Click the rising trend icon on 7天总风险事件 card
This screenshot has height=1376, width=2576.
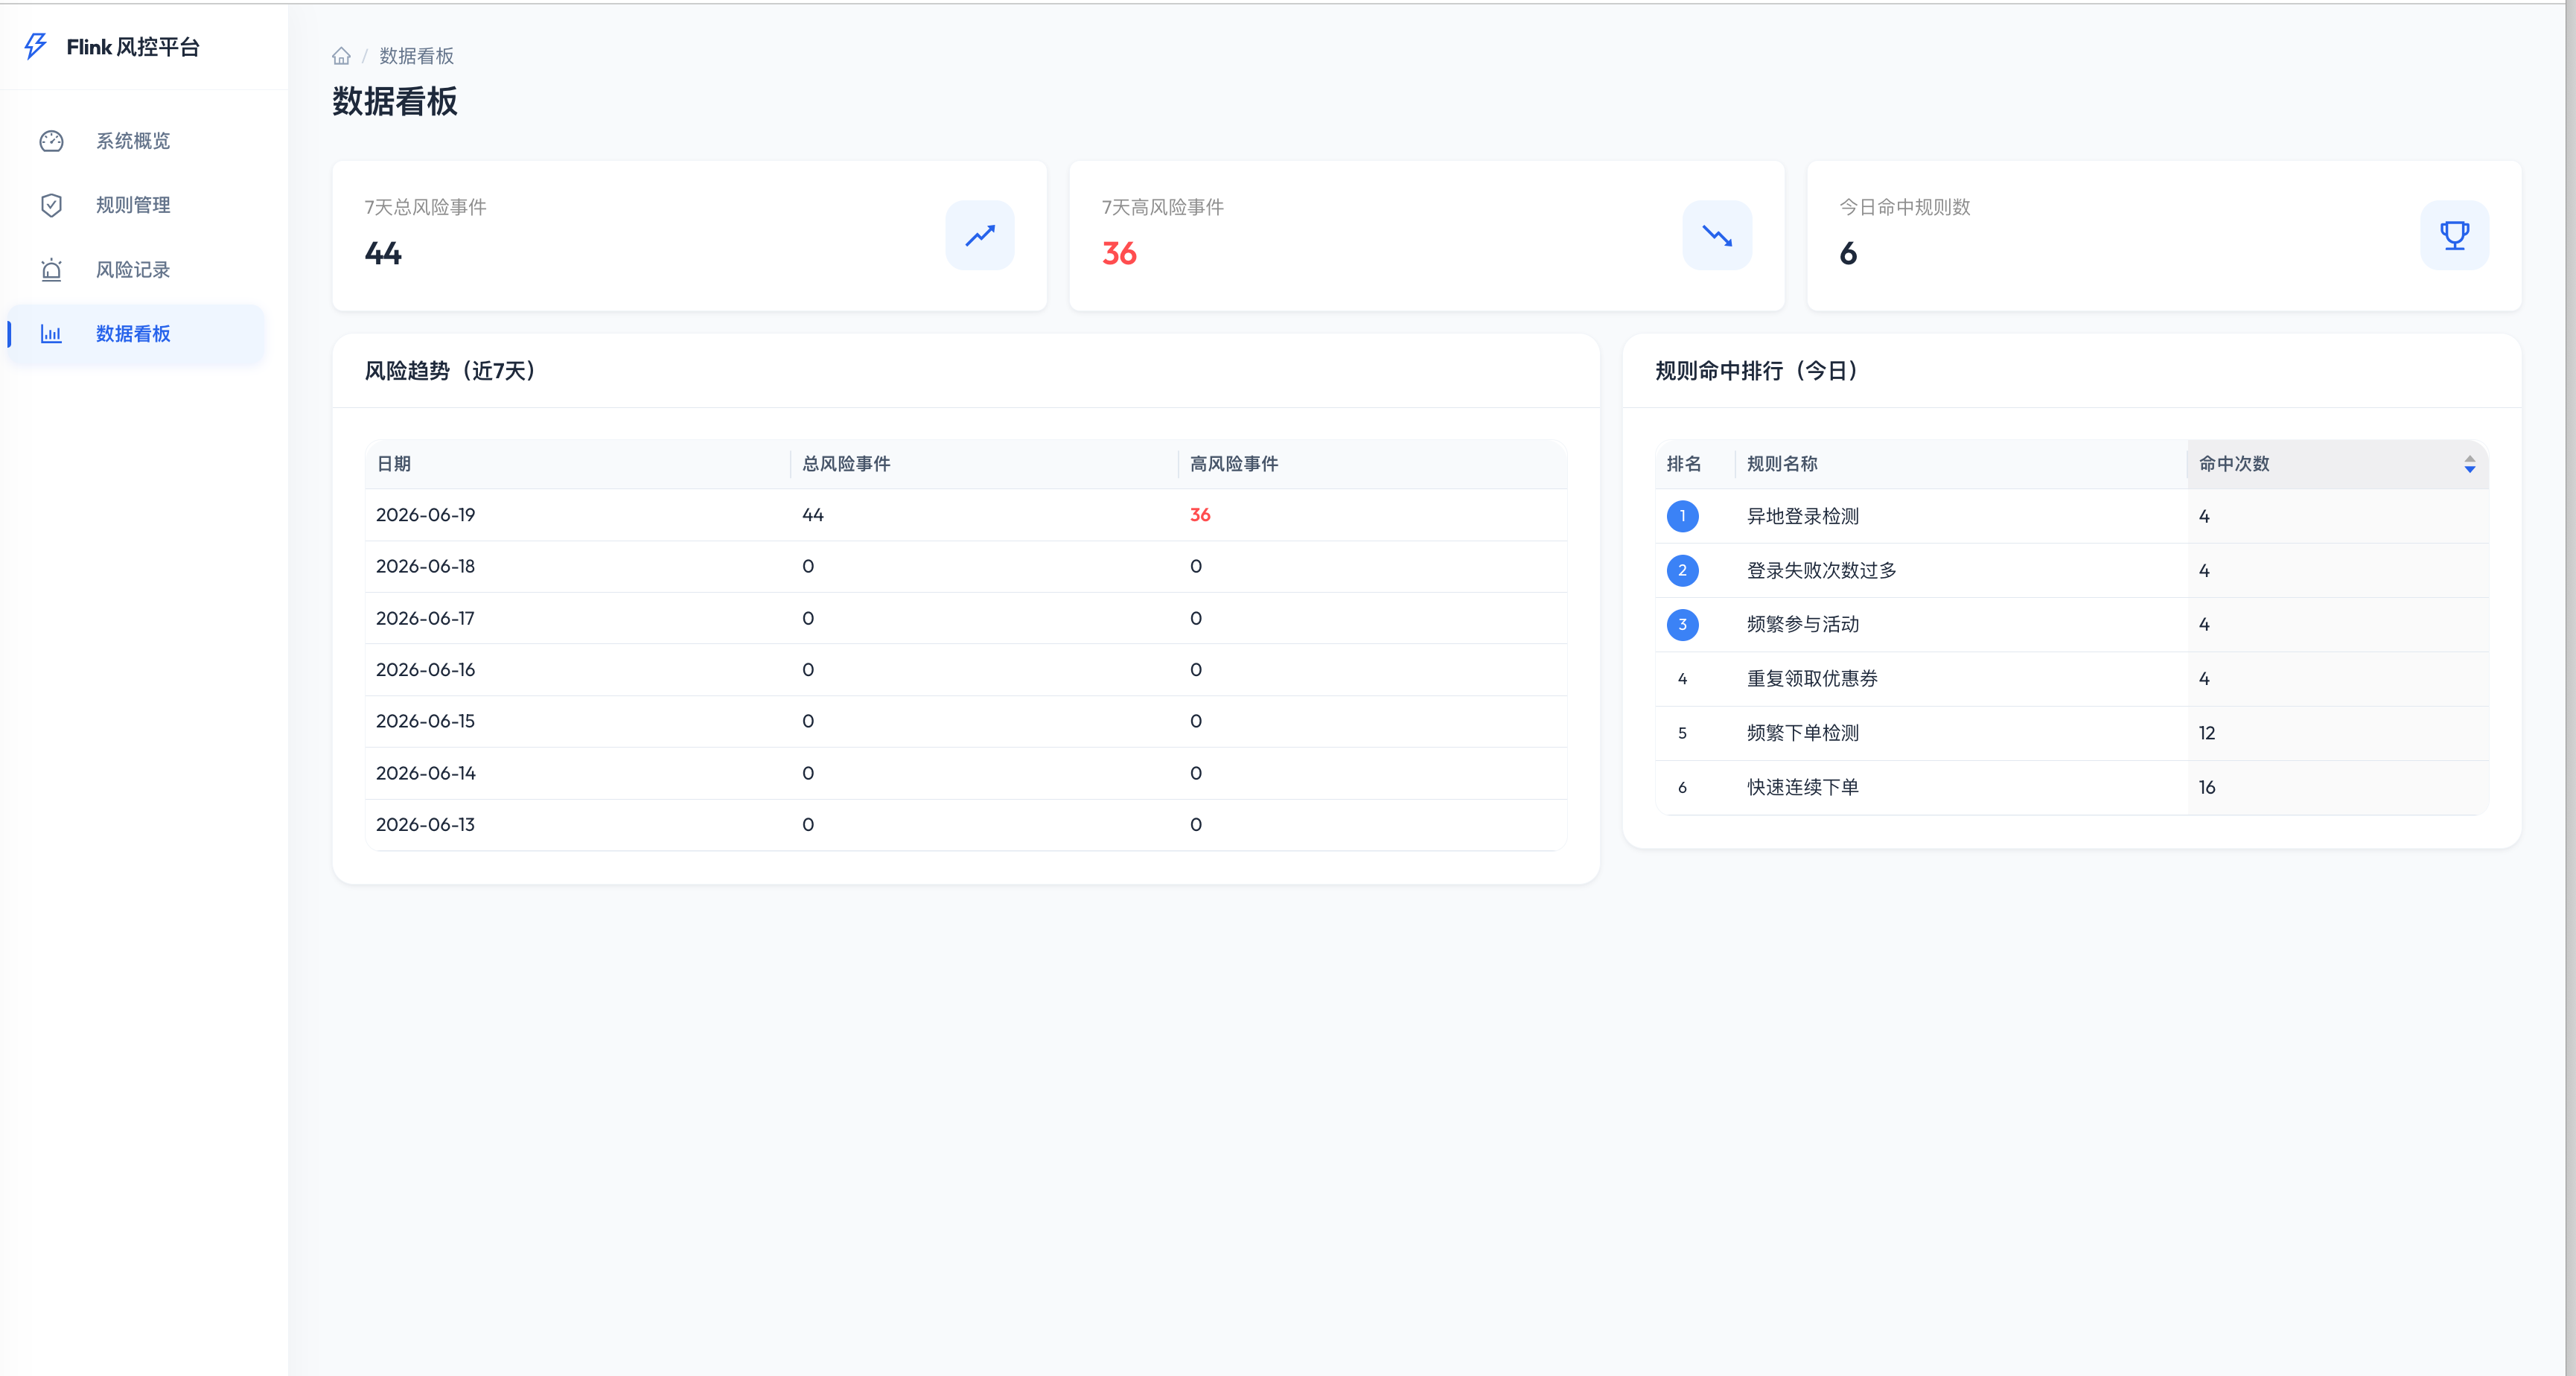click(980, 235)
